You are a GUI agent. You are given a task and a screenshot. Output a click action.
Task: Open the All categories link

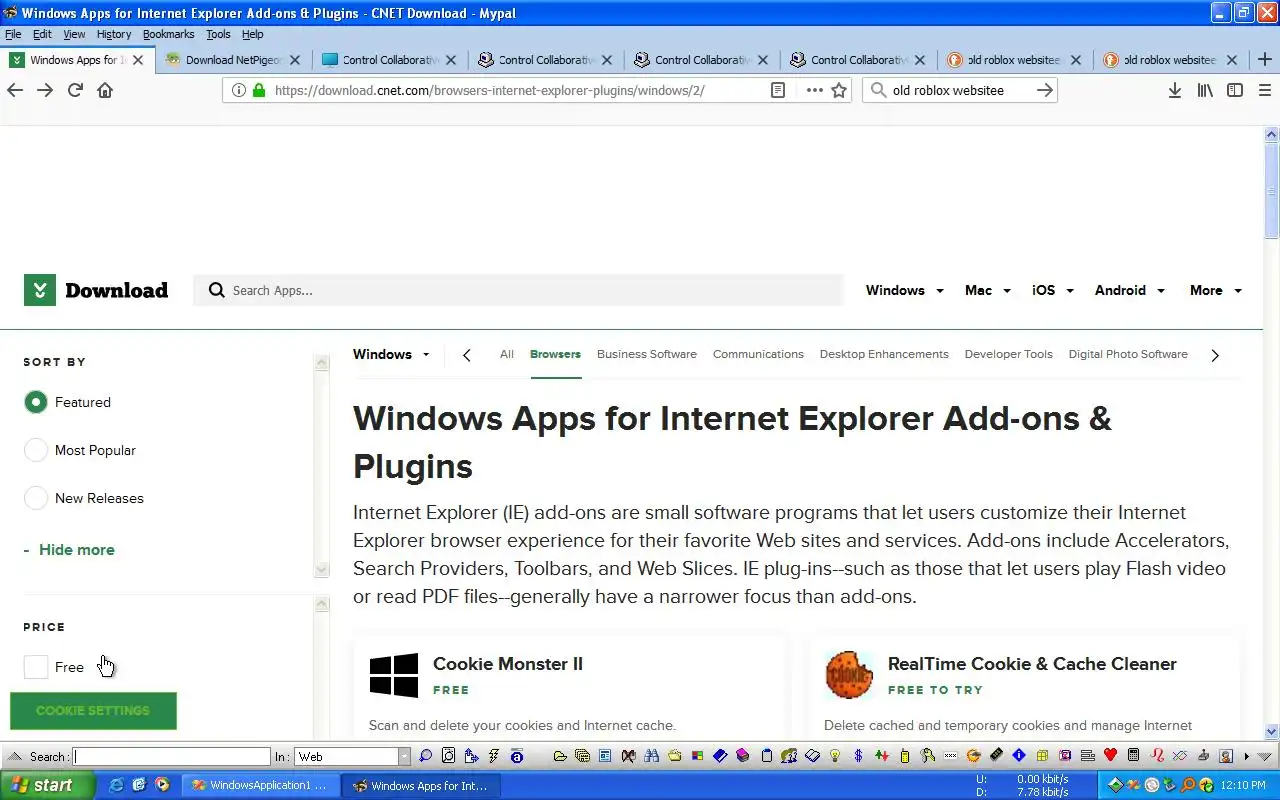click(507, 354)
